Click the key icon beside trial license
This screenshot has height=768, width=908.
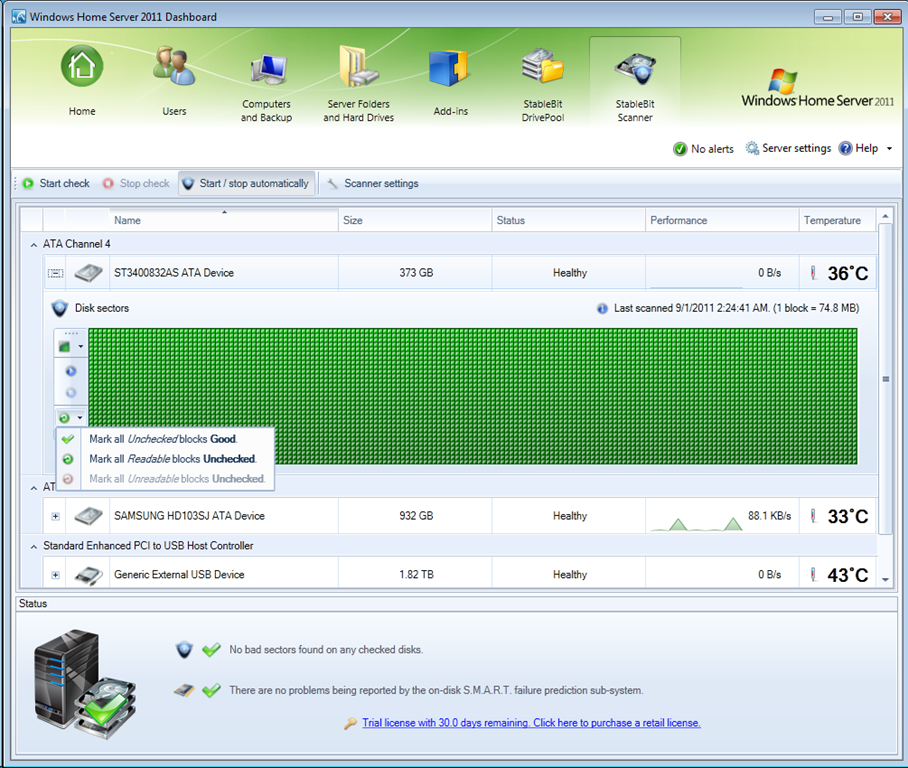(x=350, y=723)
